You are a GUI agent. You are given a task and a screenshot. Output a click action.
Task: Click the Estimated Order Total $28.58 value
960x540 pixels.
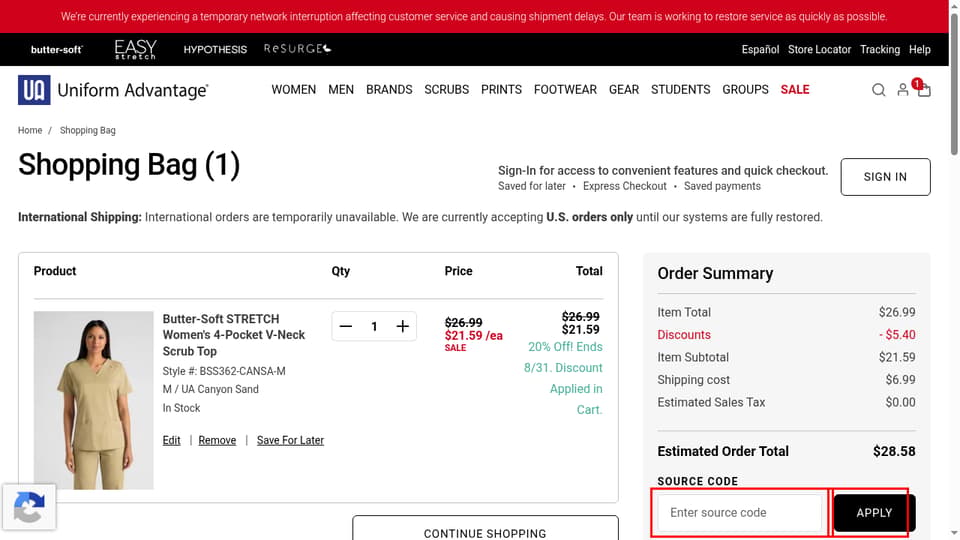pyautogui.click(x=894, y=451)
